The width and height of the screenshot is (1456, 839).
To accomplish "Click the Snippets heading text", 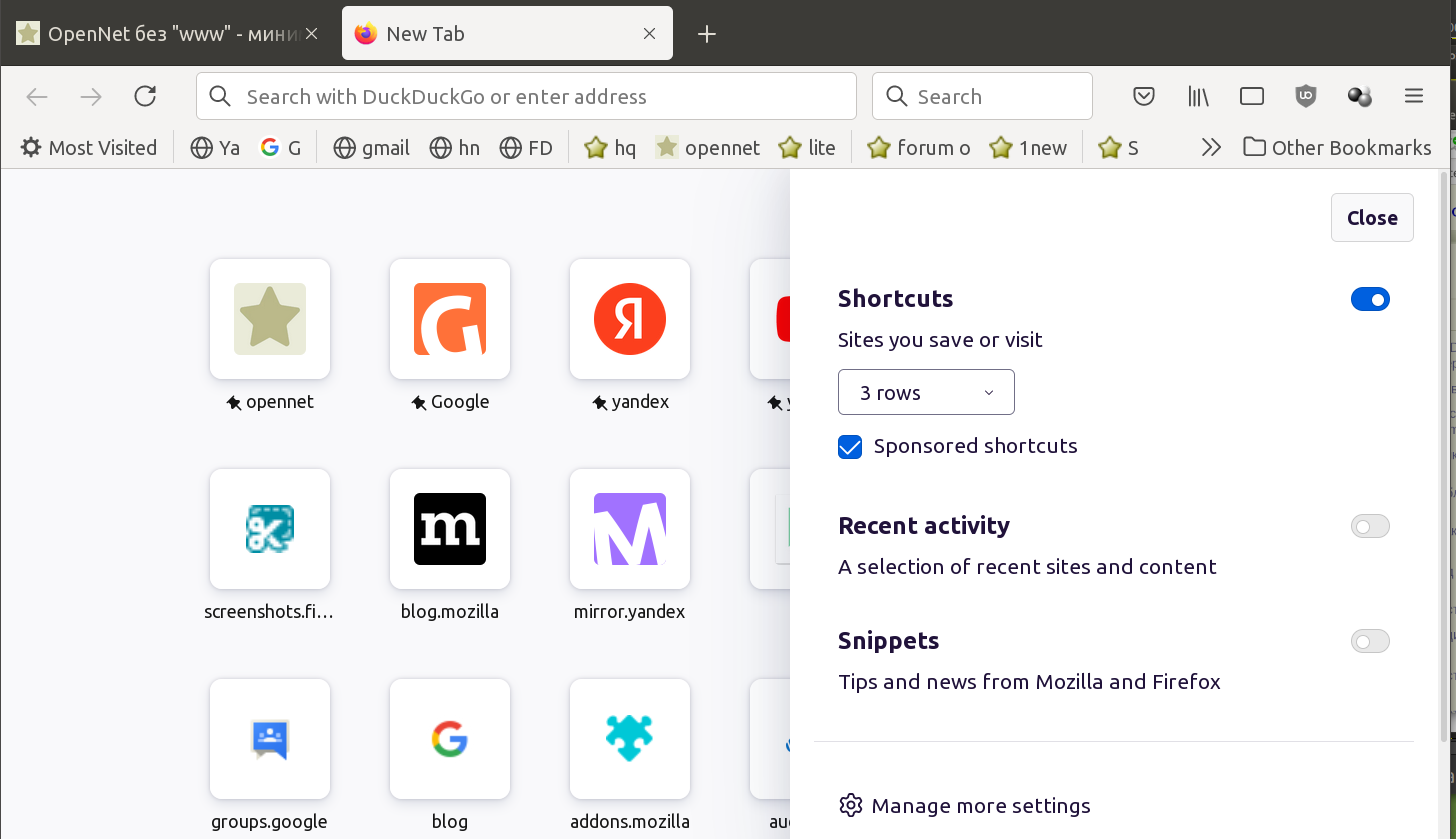I will 888,641.
